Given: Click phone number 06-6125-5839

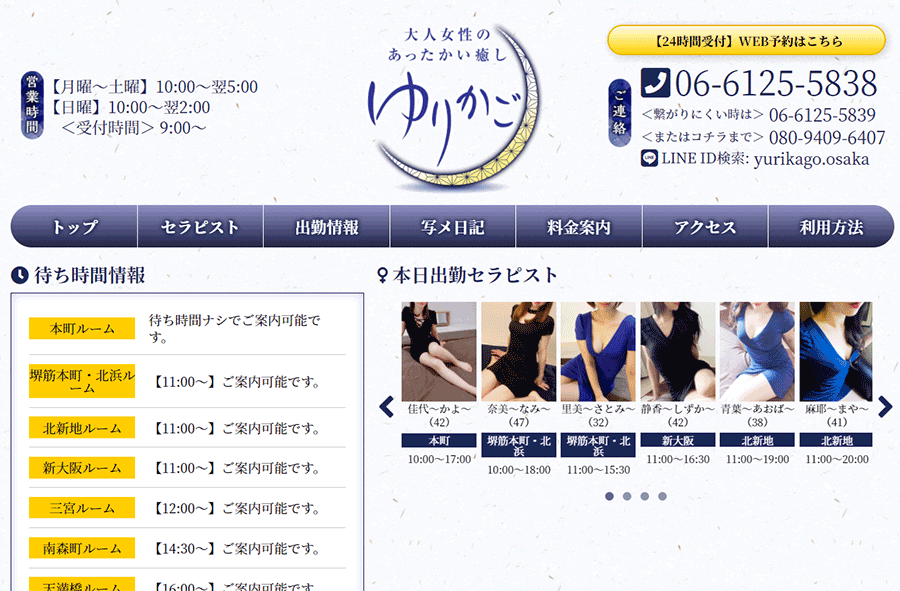Looking at the screenshot, I should [822, 115].
